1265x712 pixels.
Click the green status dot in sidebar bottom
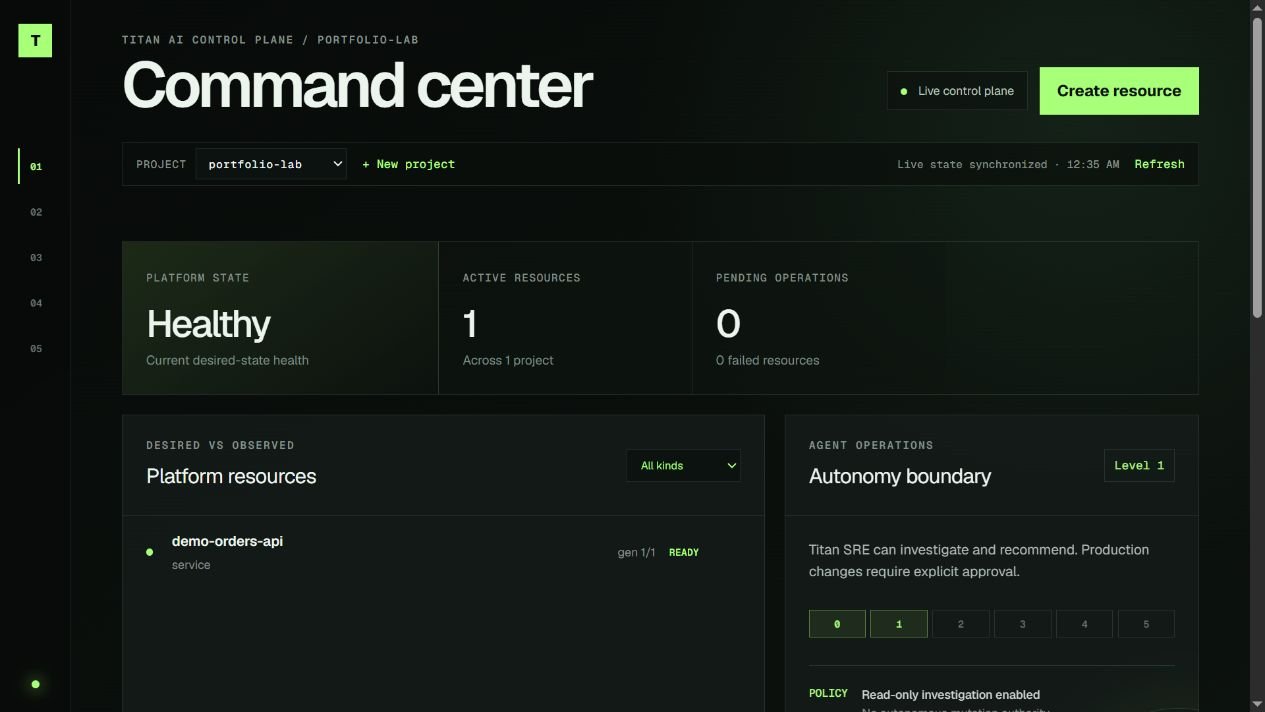coord(35,684)
